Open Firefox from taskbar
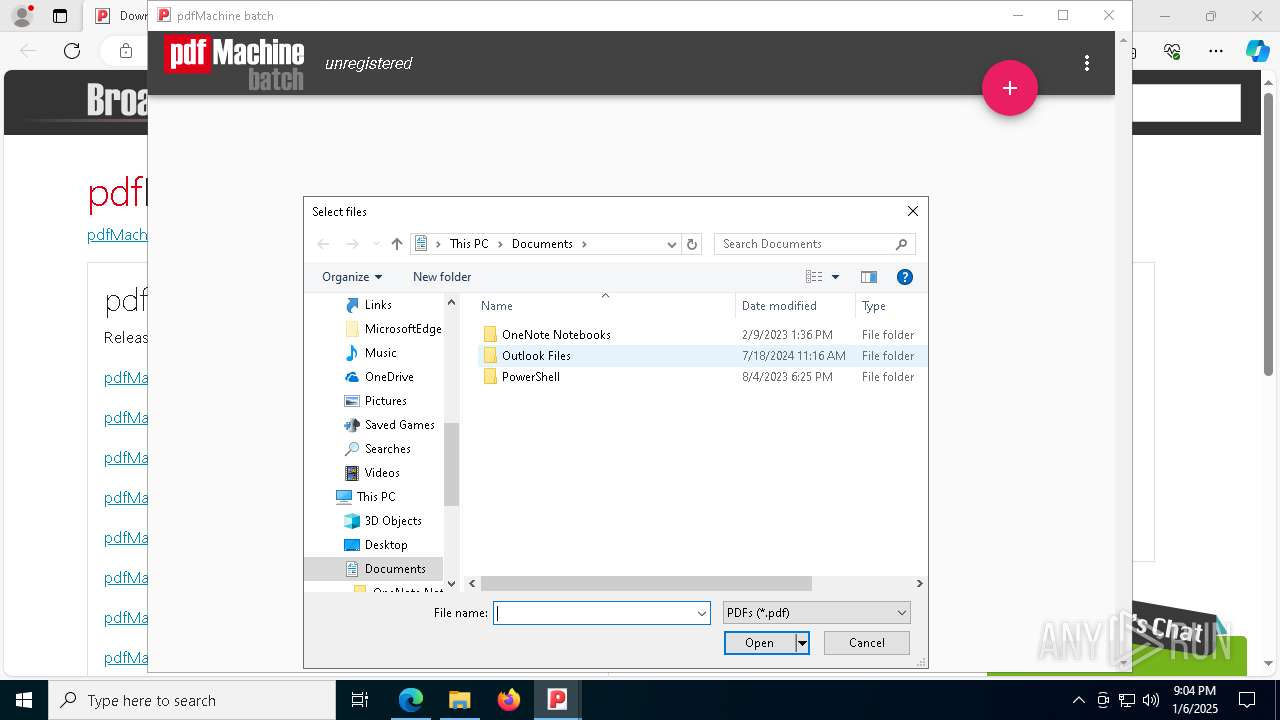This screenshot has height=720, width=1280. pyautogui.click(x=508, y=700)
